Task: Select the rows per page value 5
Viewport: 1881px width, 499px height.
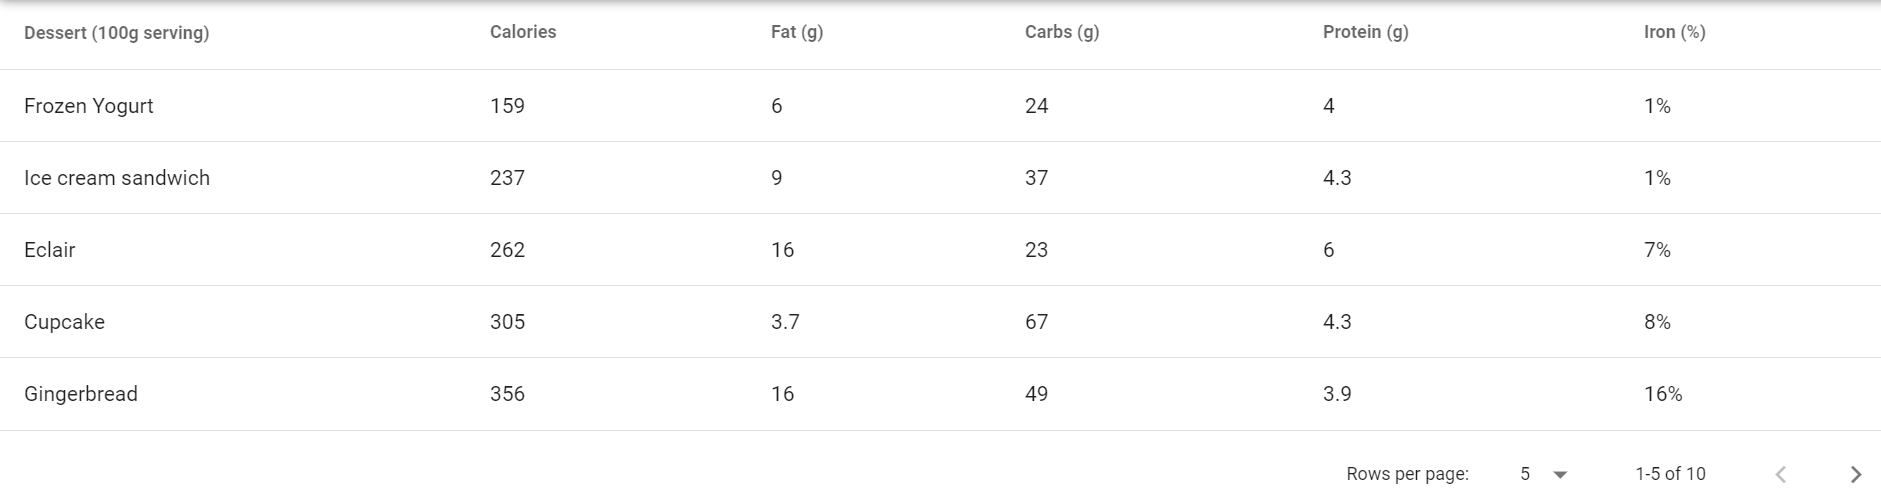Action: 1525,474
